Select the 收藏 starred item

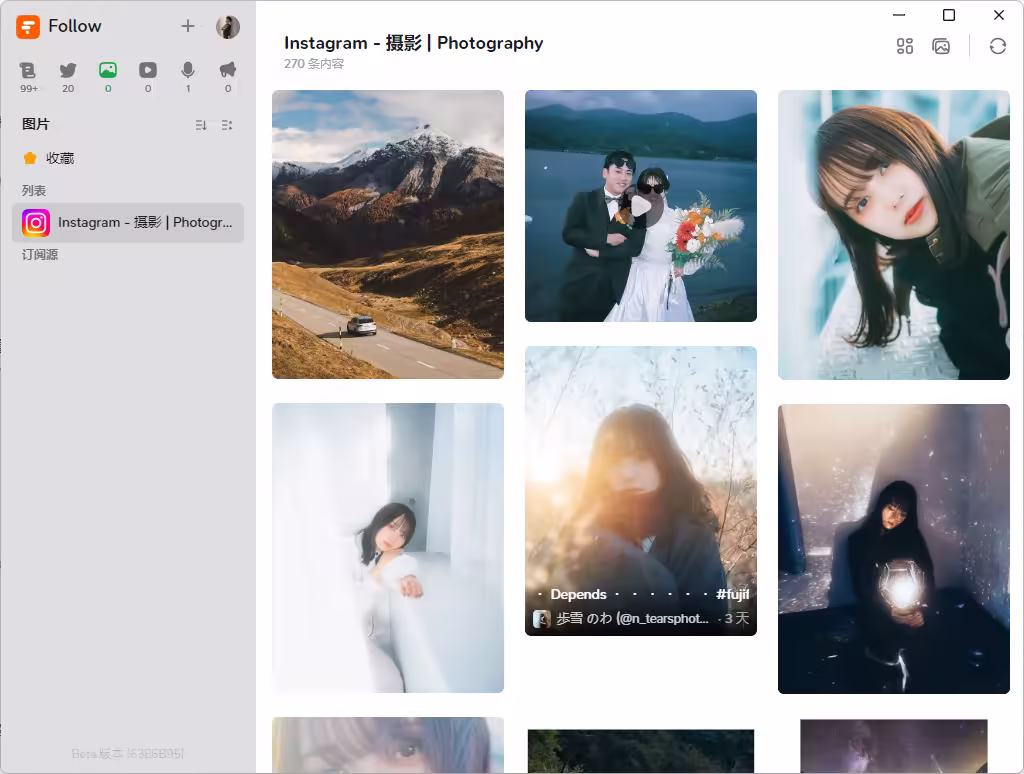(x=60, y=158)
